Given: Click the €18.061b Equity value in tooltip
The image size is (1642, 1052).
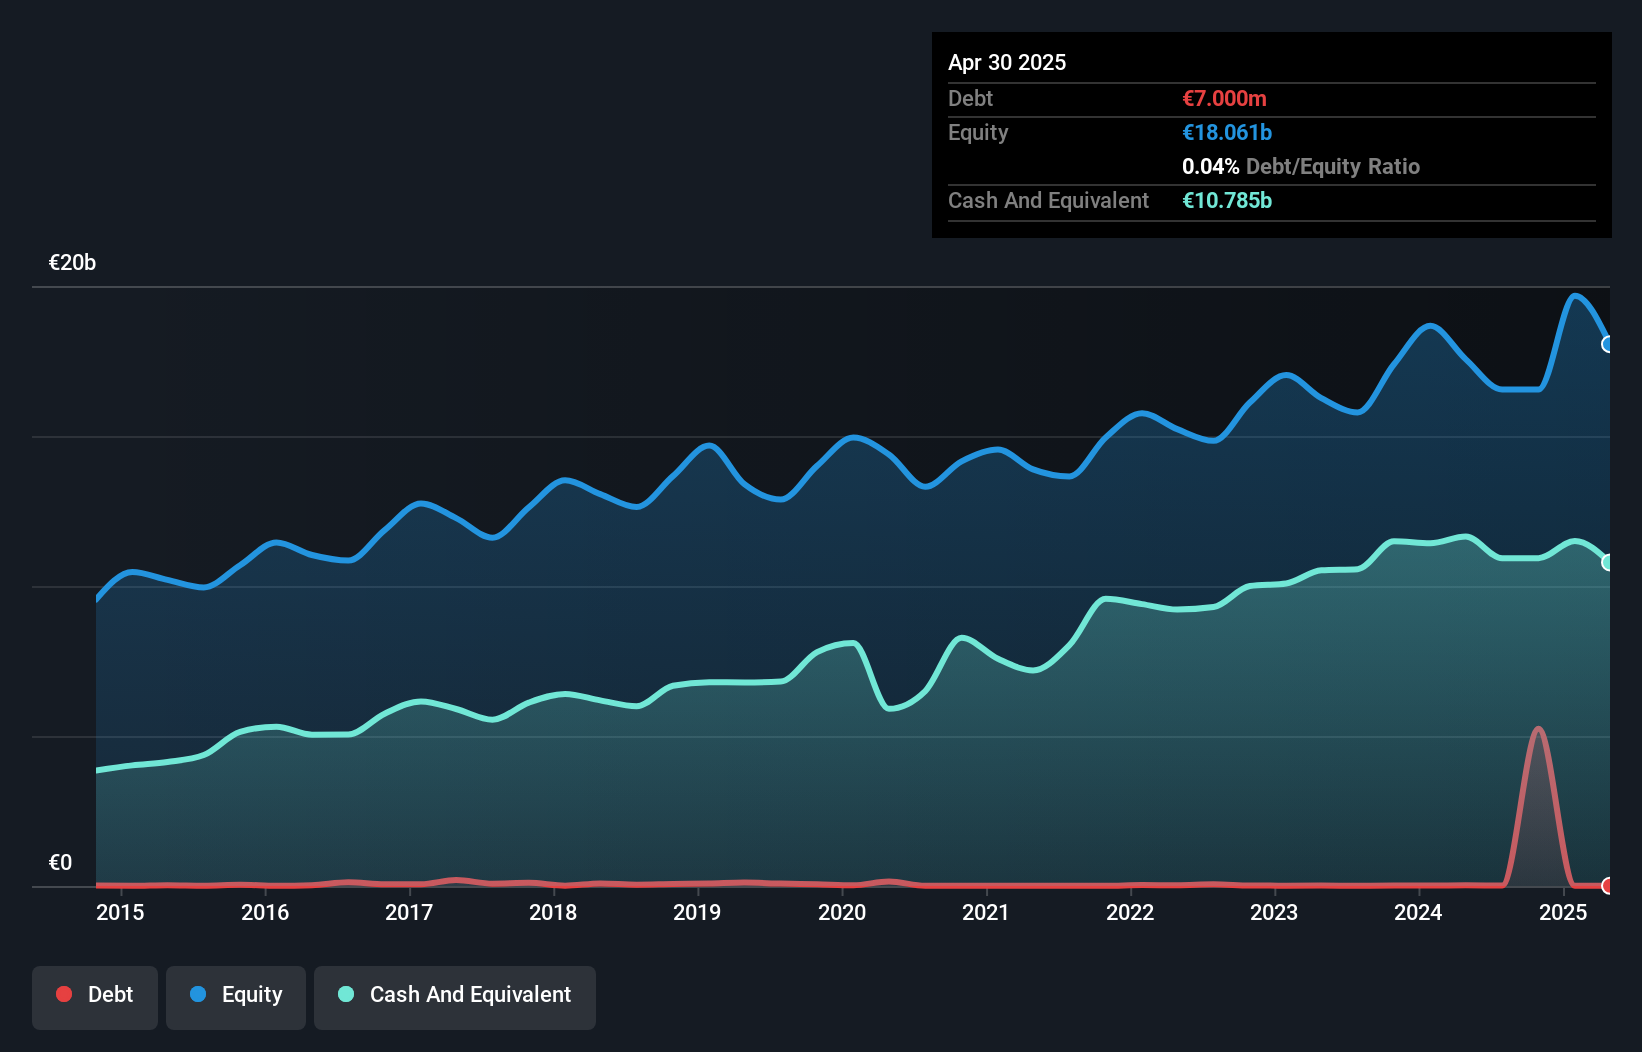Looking at the screenshot, I should tap(1227, 132).
